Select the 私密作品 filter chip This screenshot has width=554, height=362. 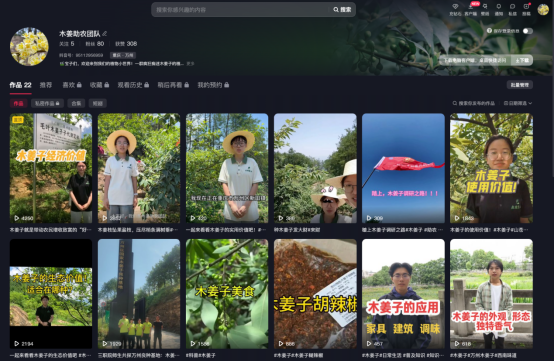[x=47, y=103]
